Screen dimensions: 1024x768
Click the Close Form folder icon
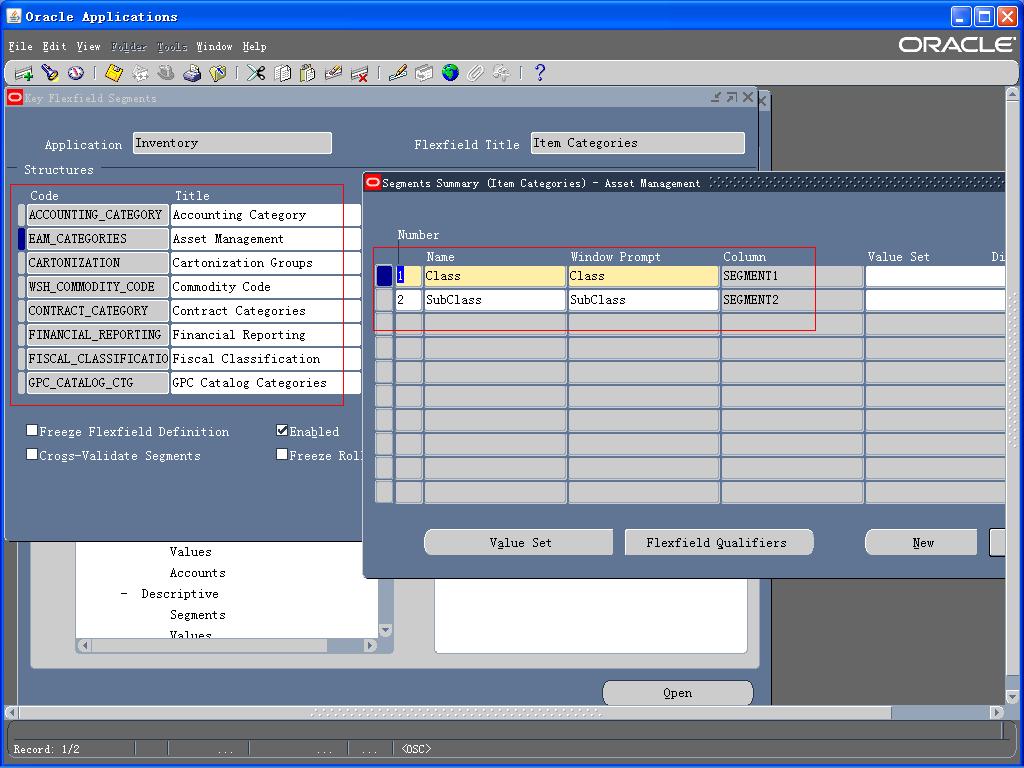point(217,73)
